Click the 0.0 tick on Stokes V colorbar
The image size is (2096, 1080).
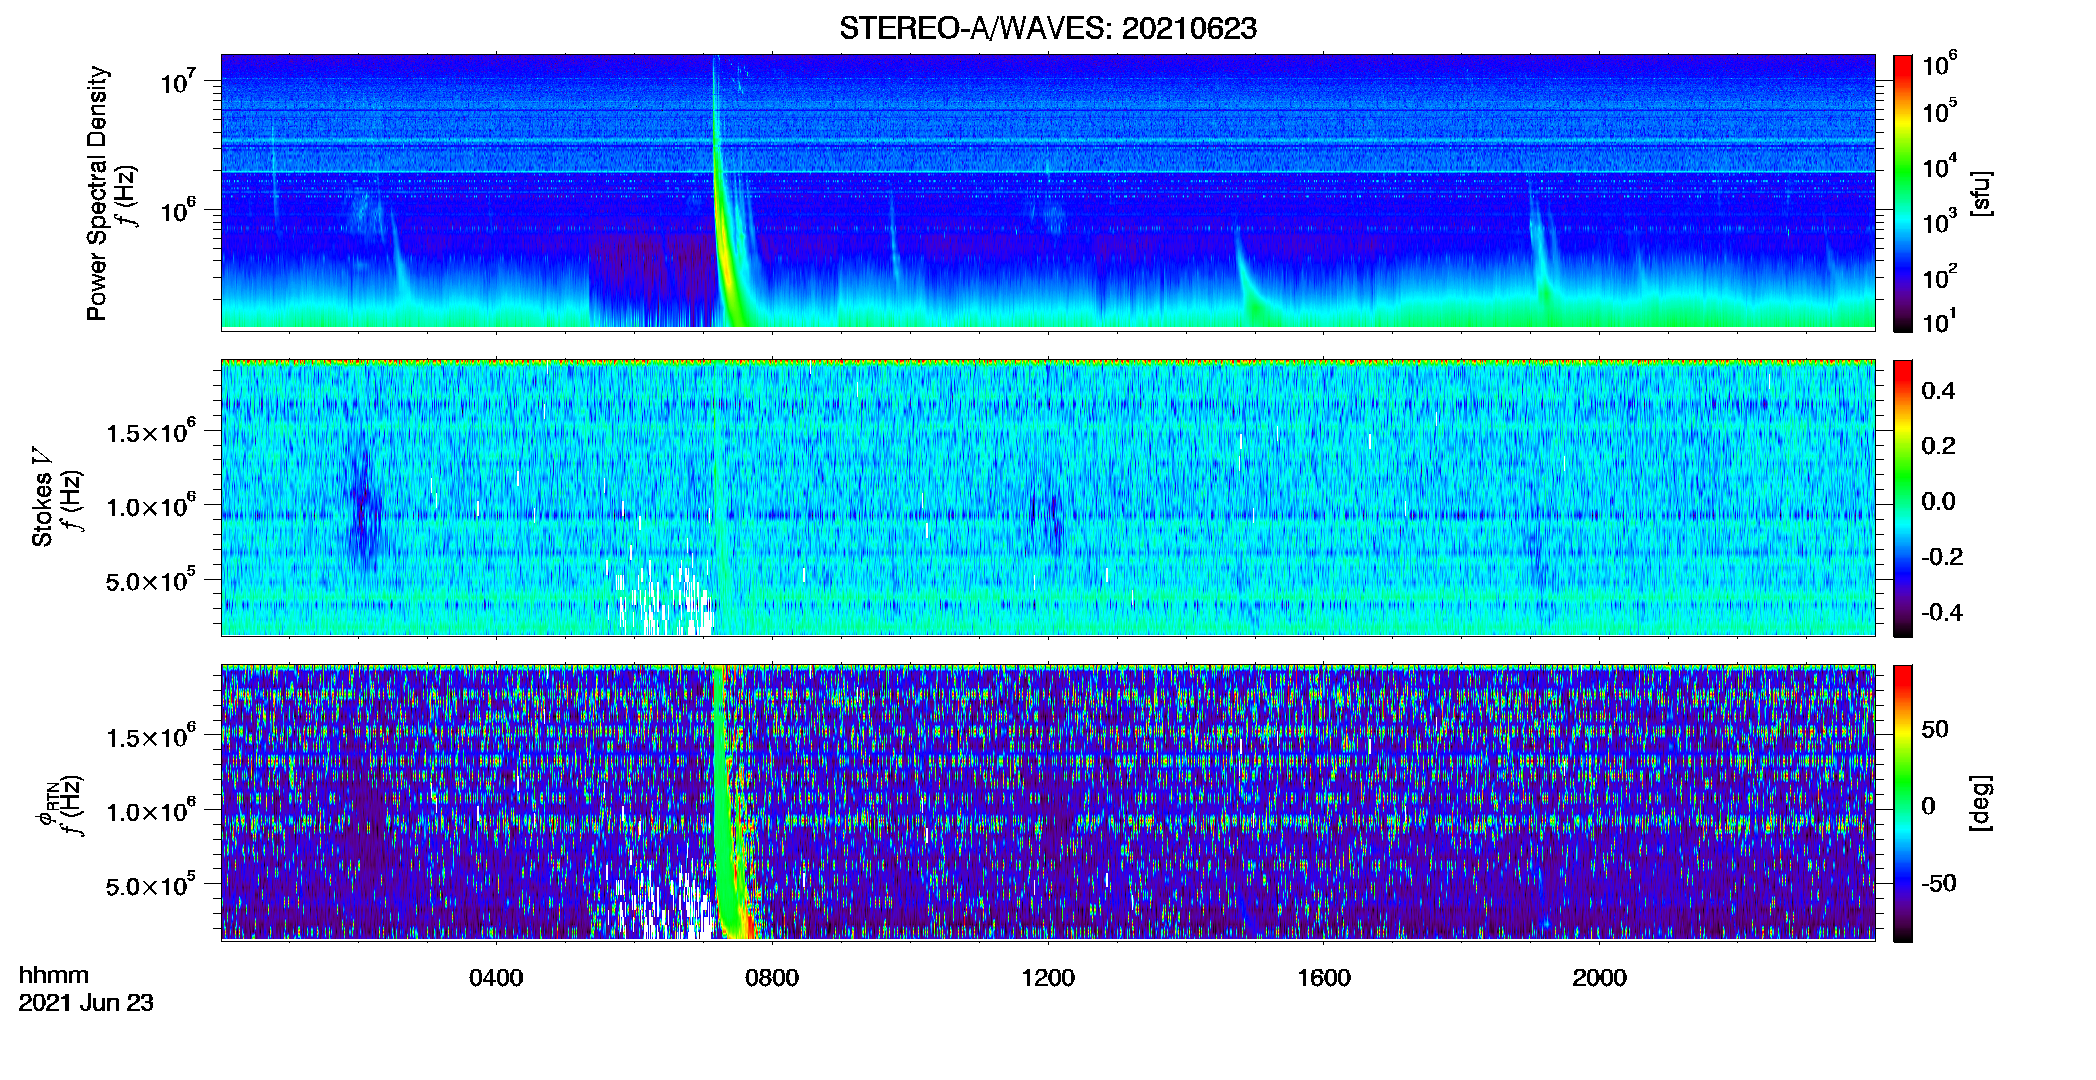[x=1938, y=502]
